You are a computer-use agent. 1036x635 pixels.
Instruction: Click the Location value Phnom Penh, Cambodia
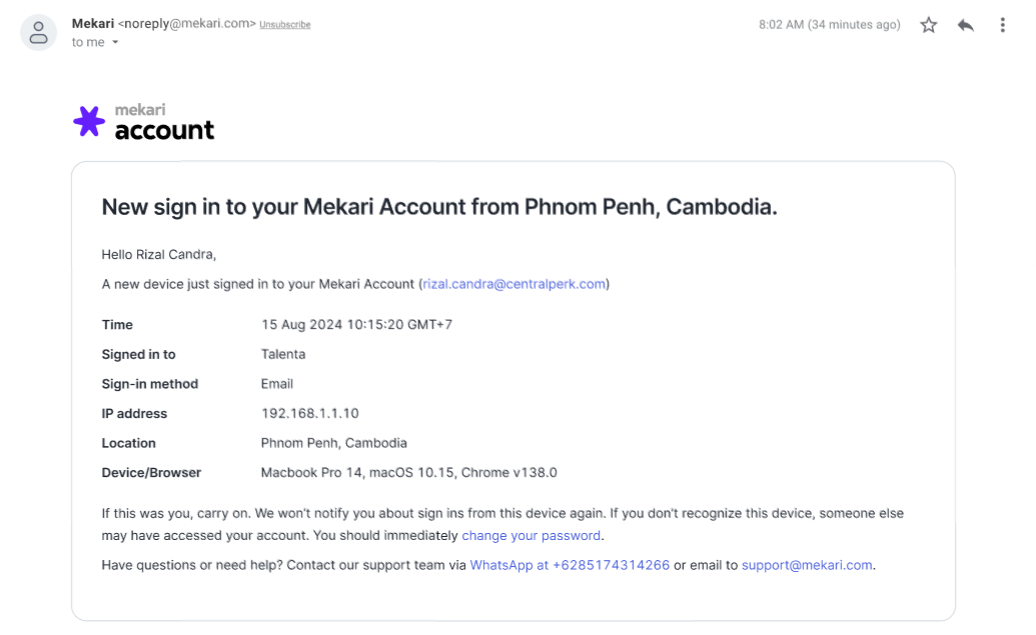pyautogui.click(x=334, y=443)
